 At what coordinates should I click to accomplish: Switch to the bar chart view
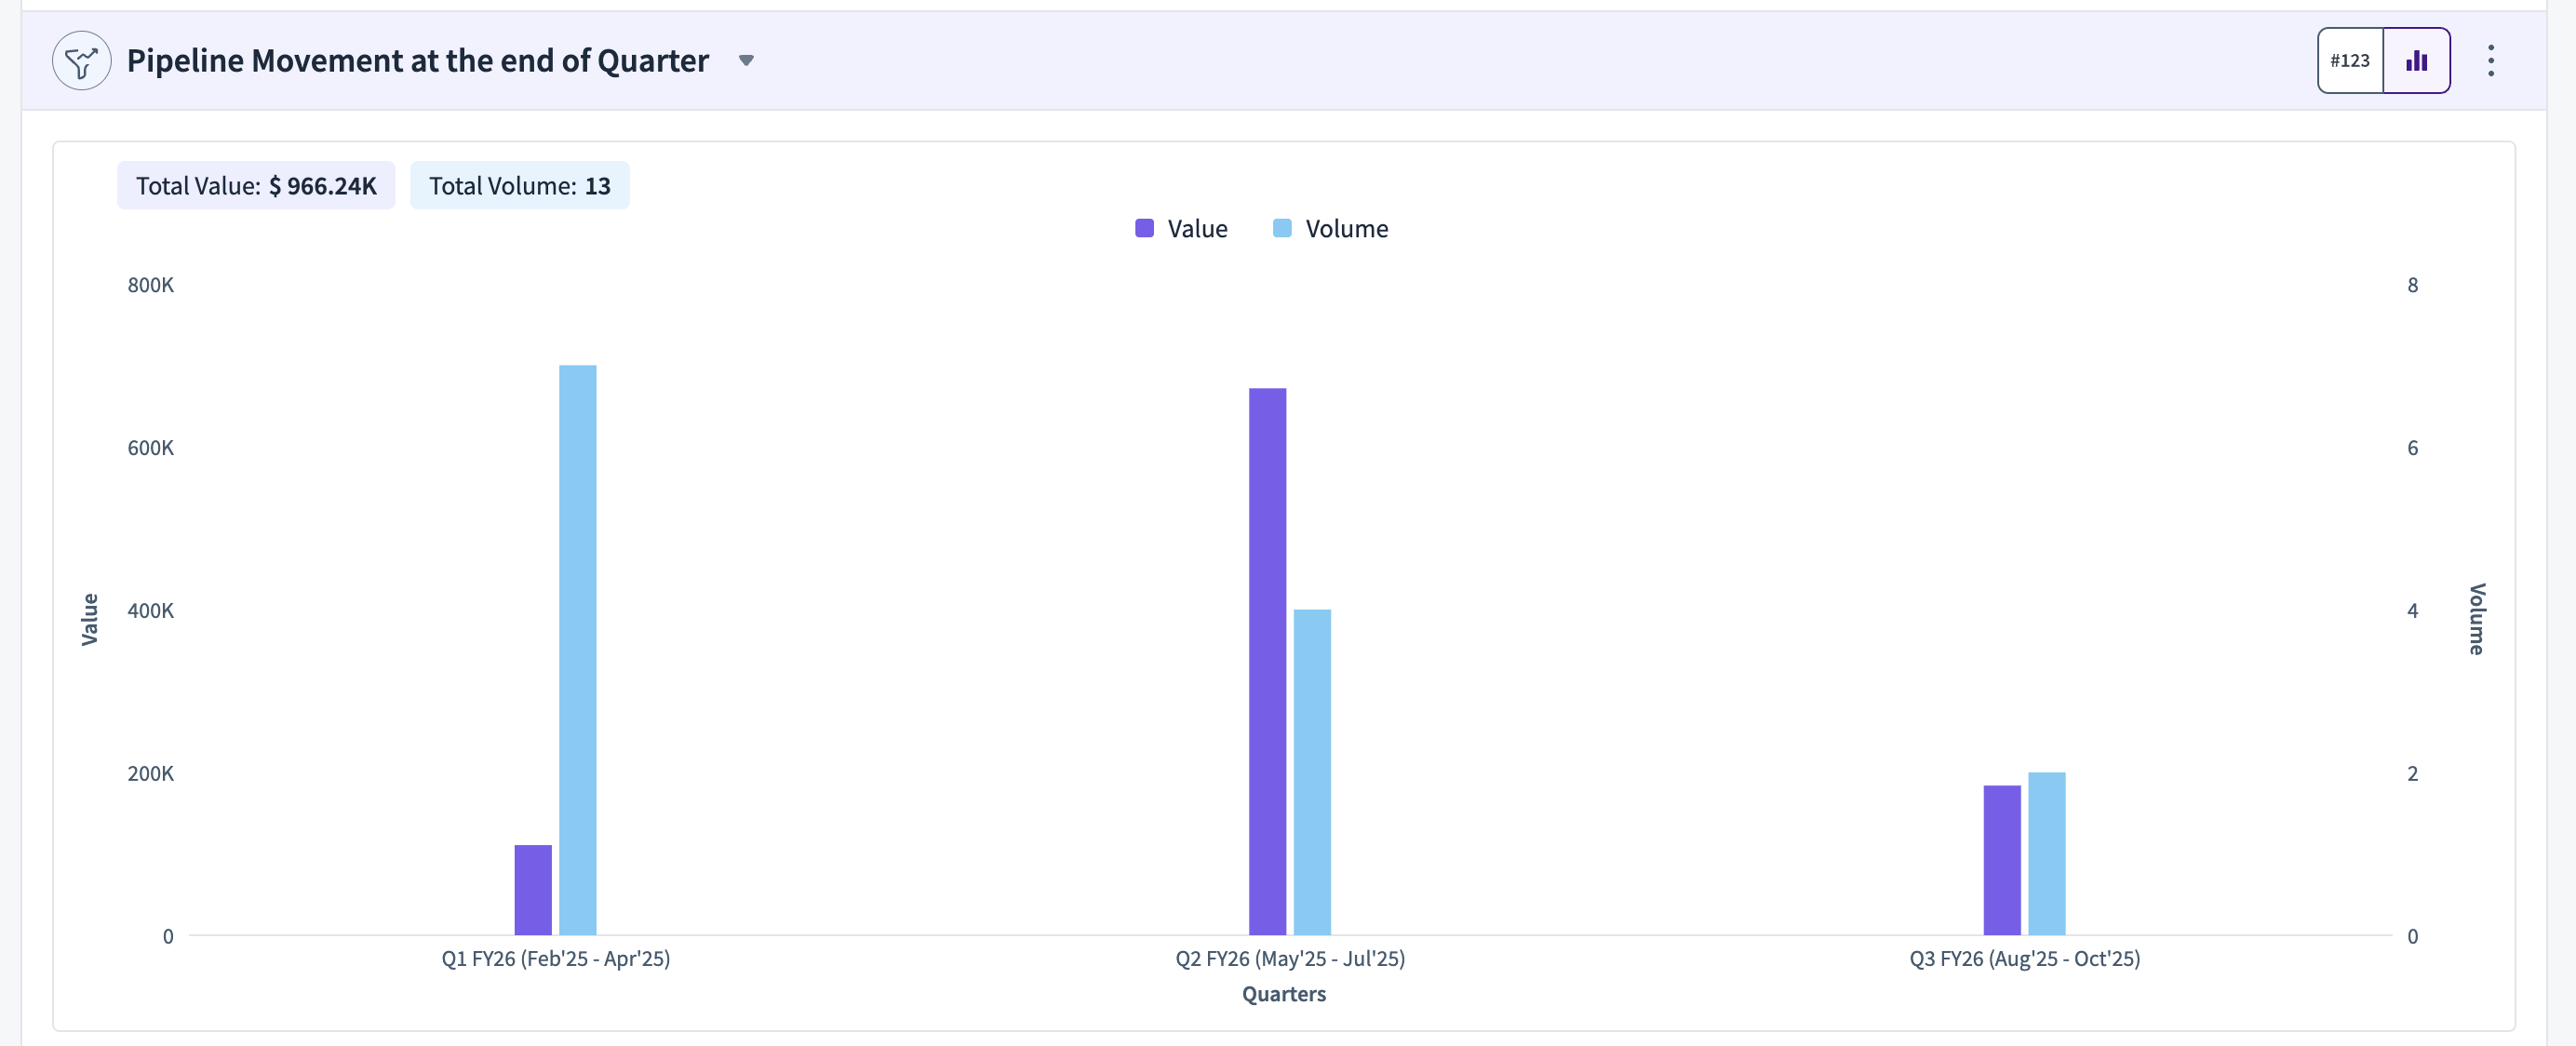tap(2417, 61)
